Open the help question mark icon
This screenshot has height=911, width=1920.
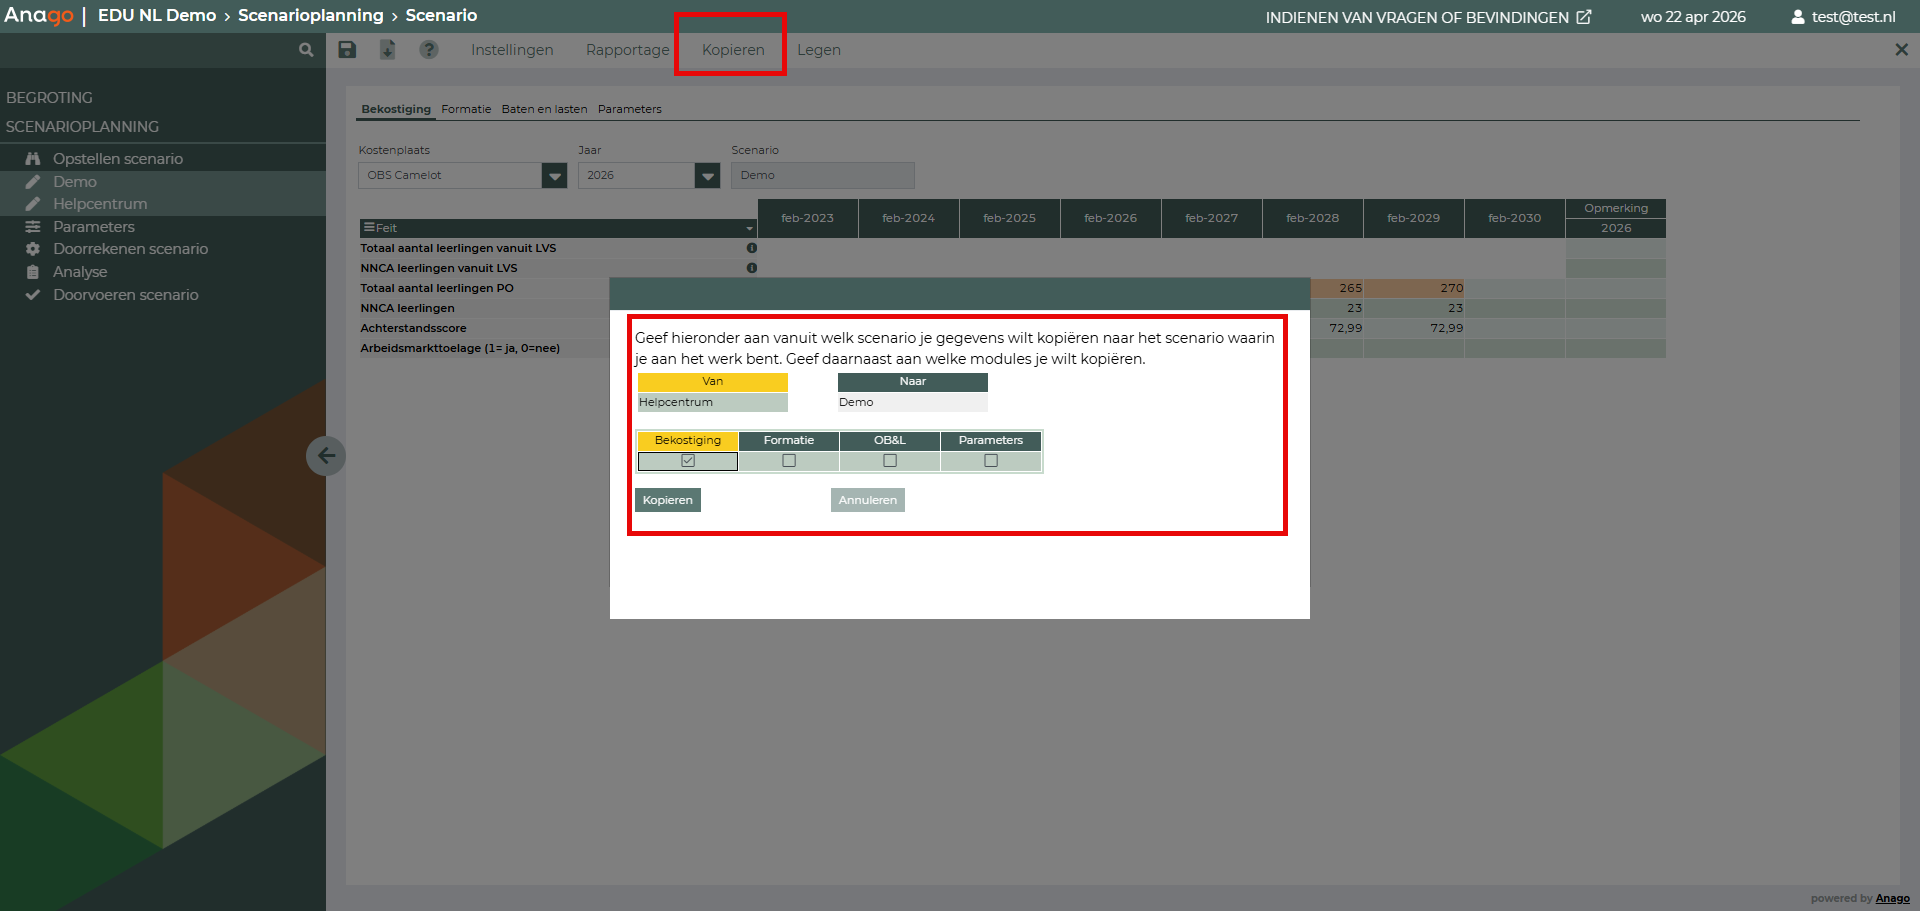429,50
